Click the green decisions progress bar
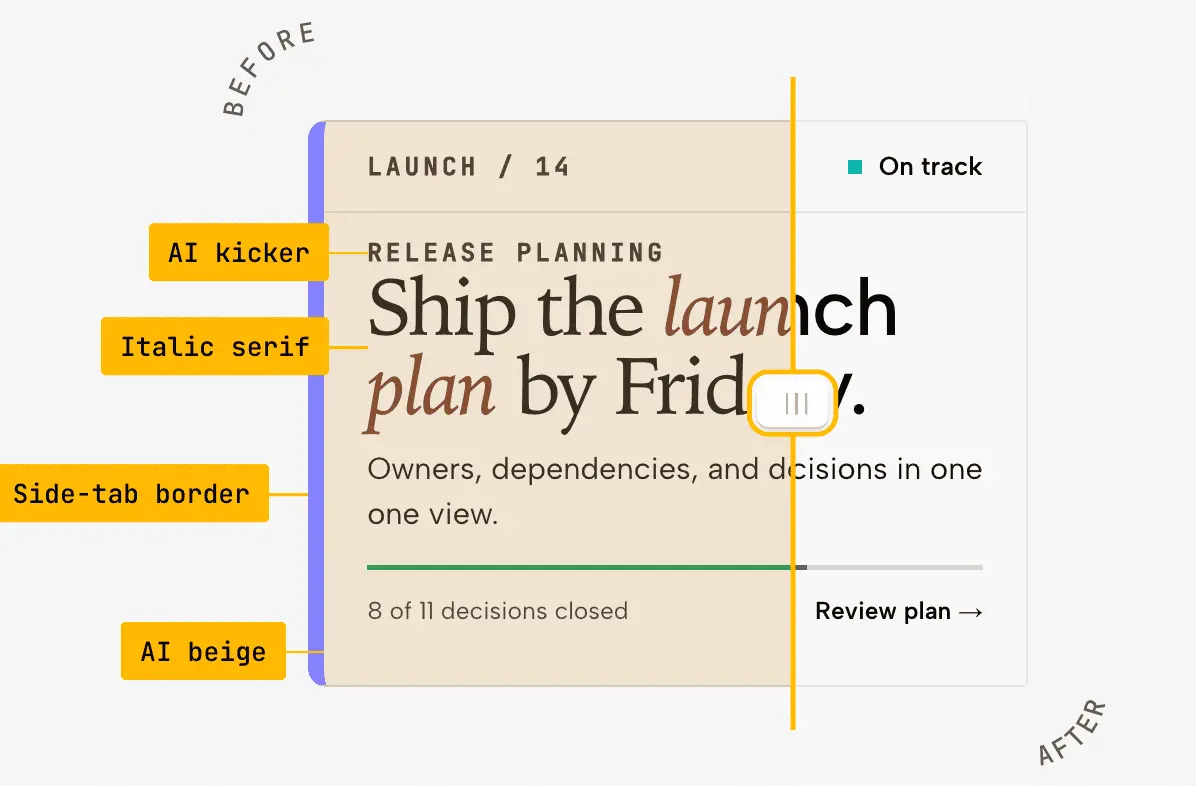This screenshot has height=786, width=1196. (580, 567)
